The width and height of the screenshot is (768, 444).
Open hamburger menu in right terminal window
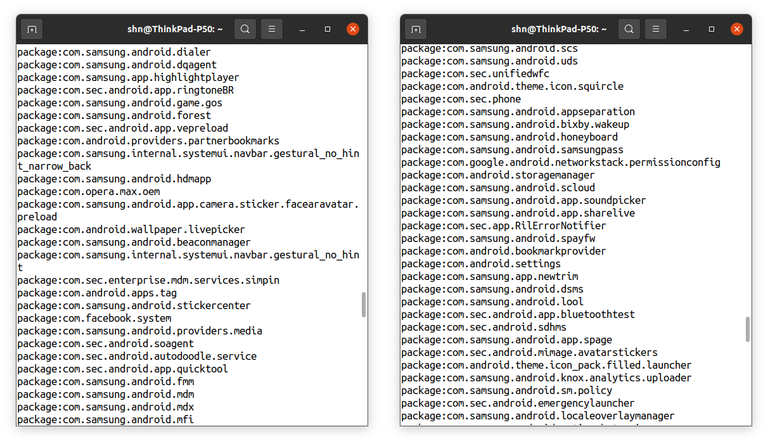[655, 29]
